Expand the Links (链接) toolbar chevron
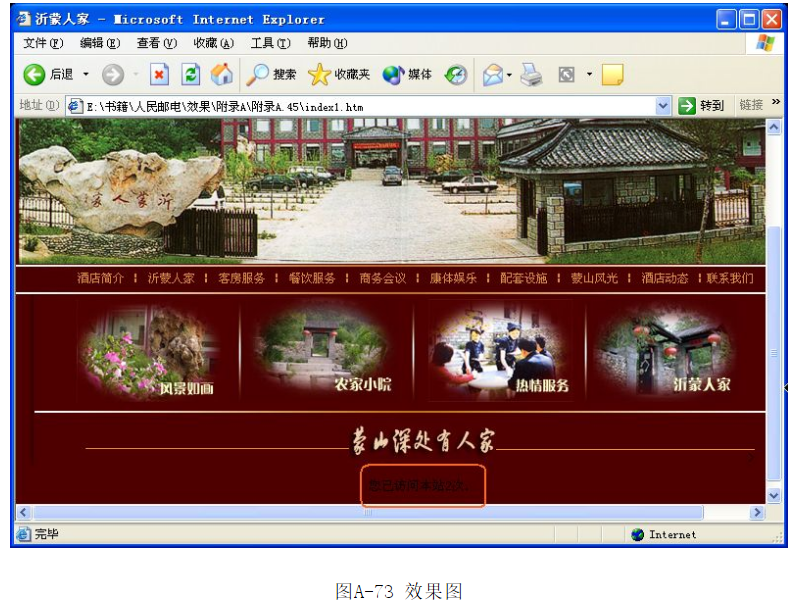 coord(776,104)
